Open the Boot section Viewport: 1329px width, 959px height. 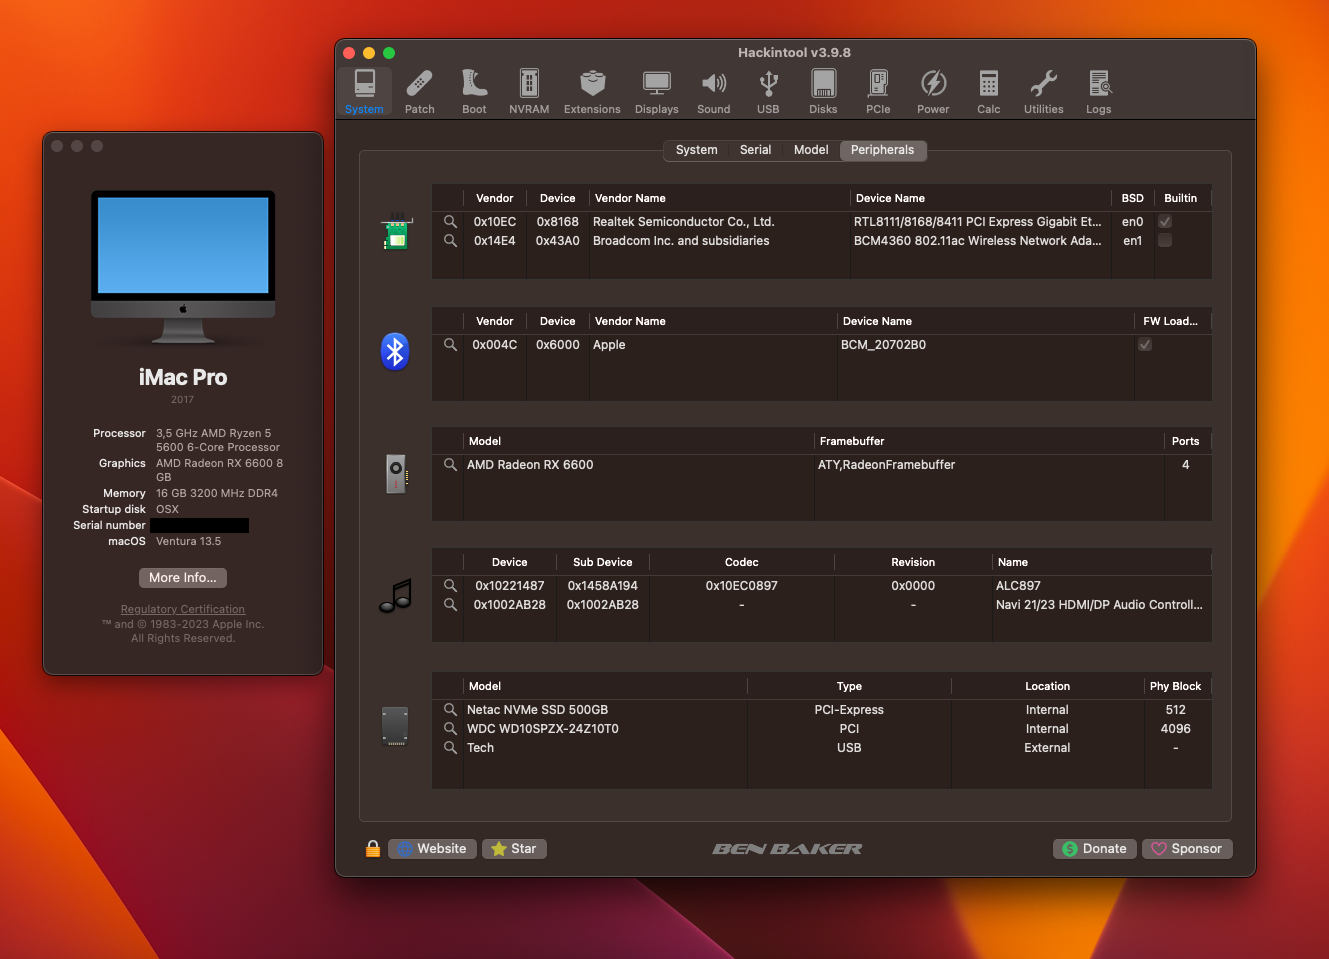click(x=475, y=92)
